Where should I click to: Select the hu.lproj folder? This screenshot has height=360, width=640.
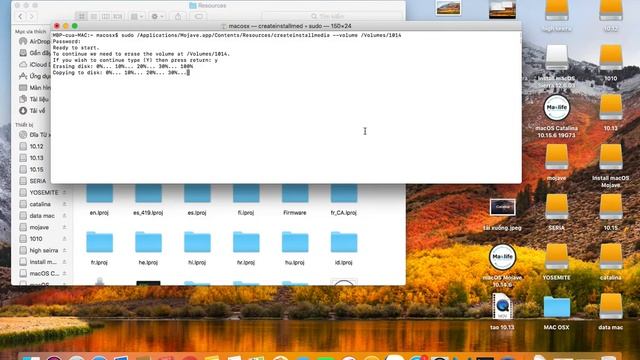click(295, 247)
